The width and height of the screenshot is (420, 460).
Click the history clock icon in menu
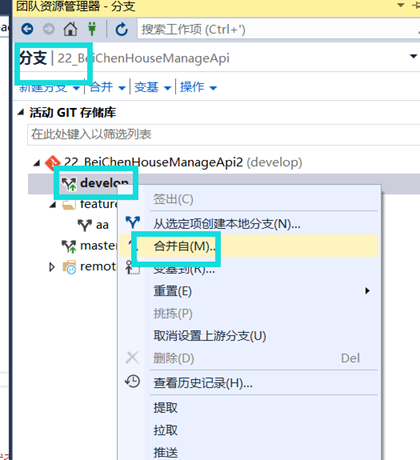(x=132, y=381)
